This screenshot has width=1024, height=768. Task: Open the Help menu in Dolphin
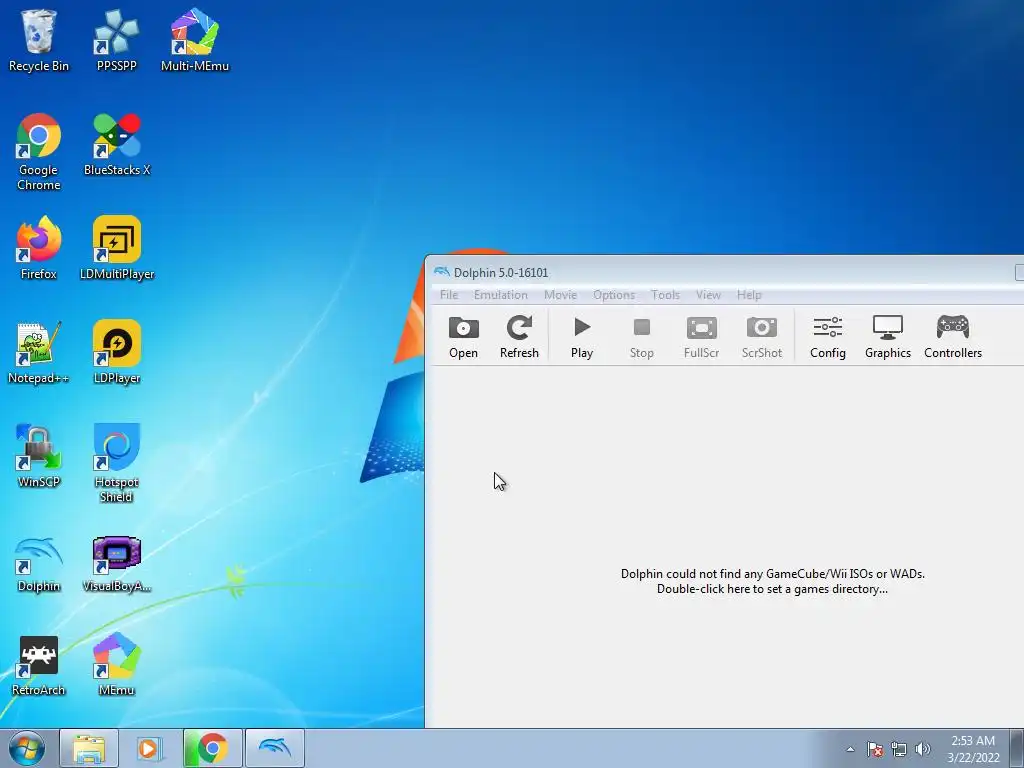pyautogui.click(x=749, y=295)
